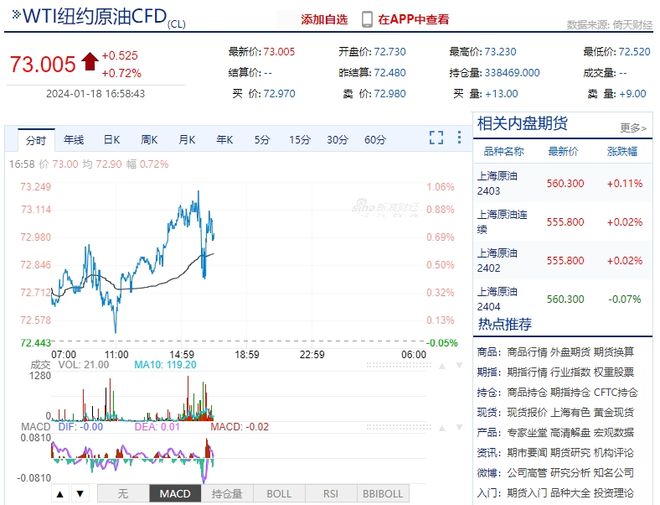
Task: Select the 15分 interval tab
Action: coord(300,140)
